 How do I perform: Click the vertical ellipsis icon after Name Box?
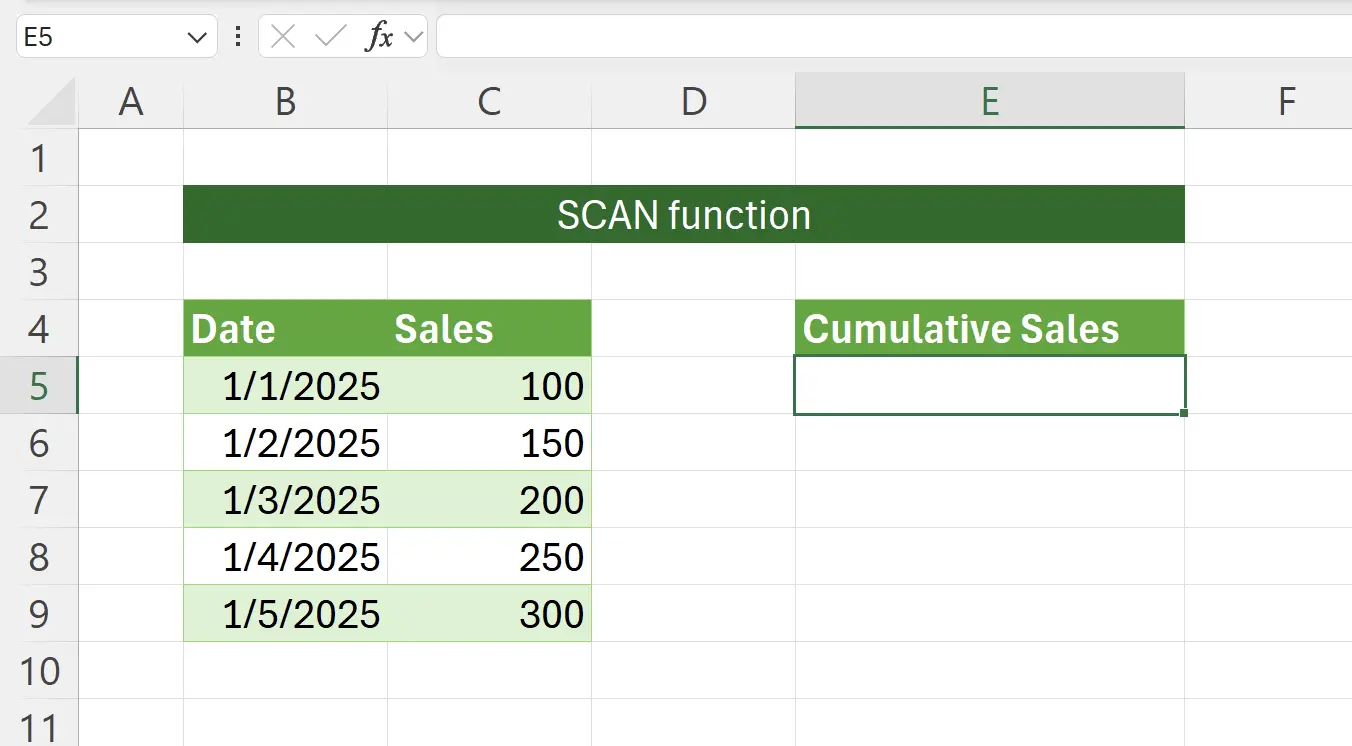click(x=236, y=37)
